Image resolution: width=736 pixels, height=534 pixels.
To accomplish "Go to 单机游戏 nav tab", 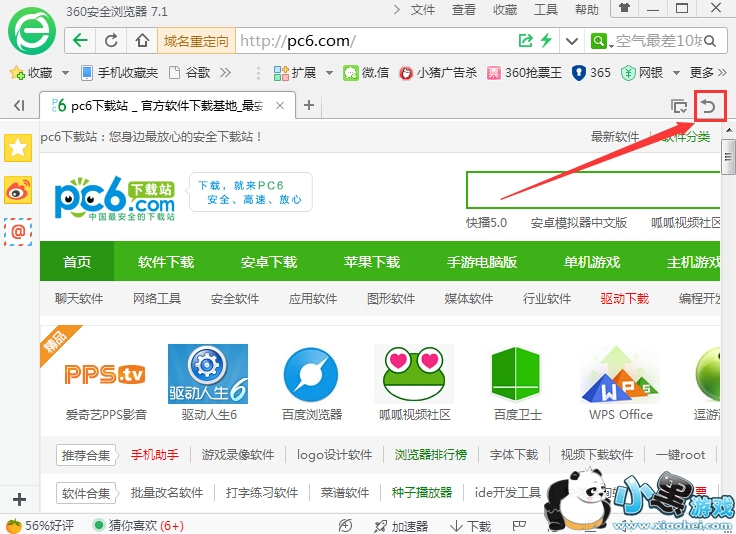I will pos(592,261).
